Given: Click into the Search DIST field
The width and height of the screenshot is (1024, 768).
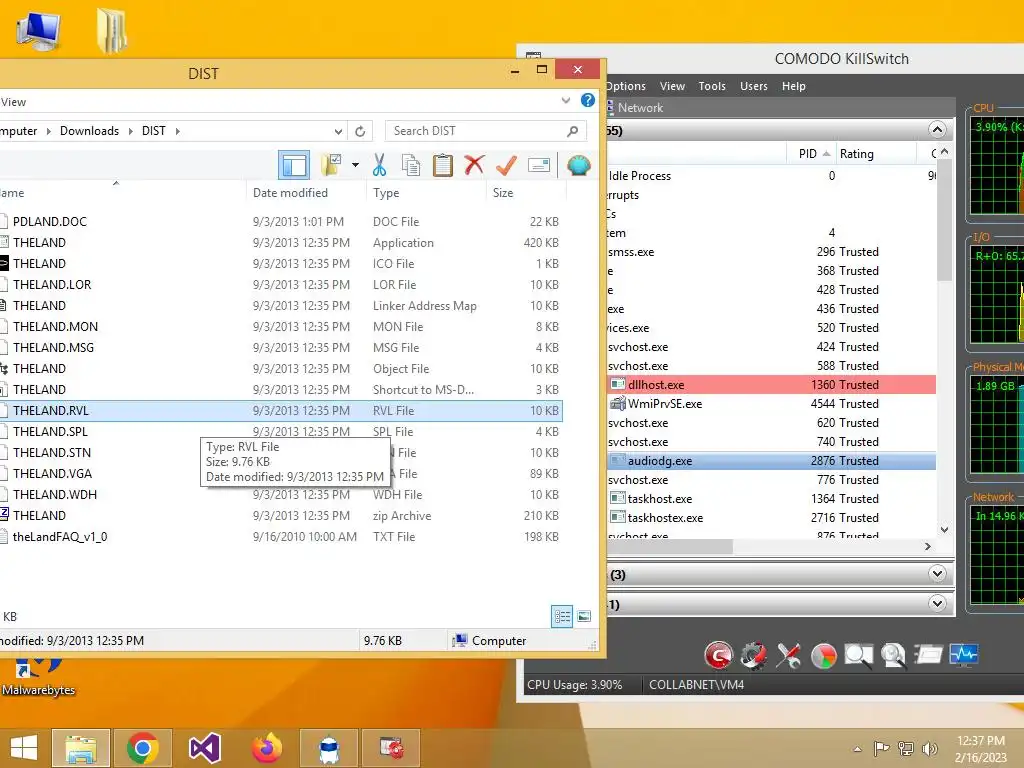Looking at the screenshot, I should point(485,131).
